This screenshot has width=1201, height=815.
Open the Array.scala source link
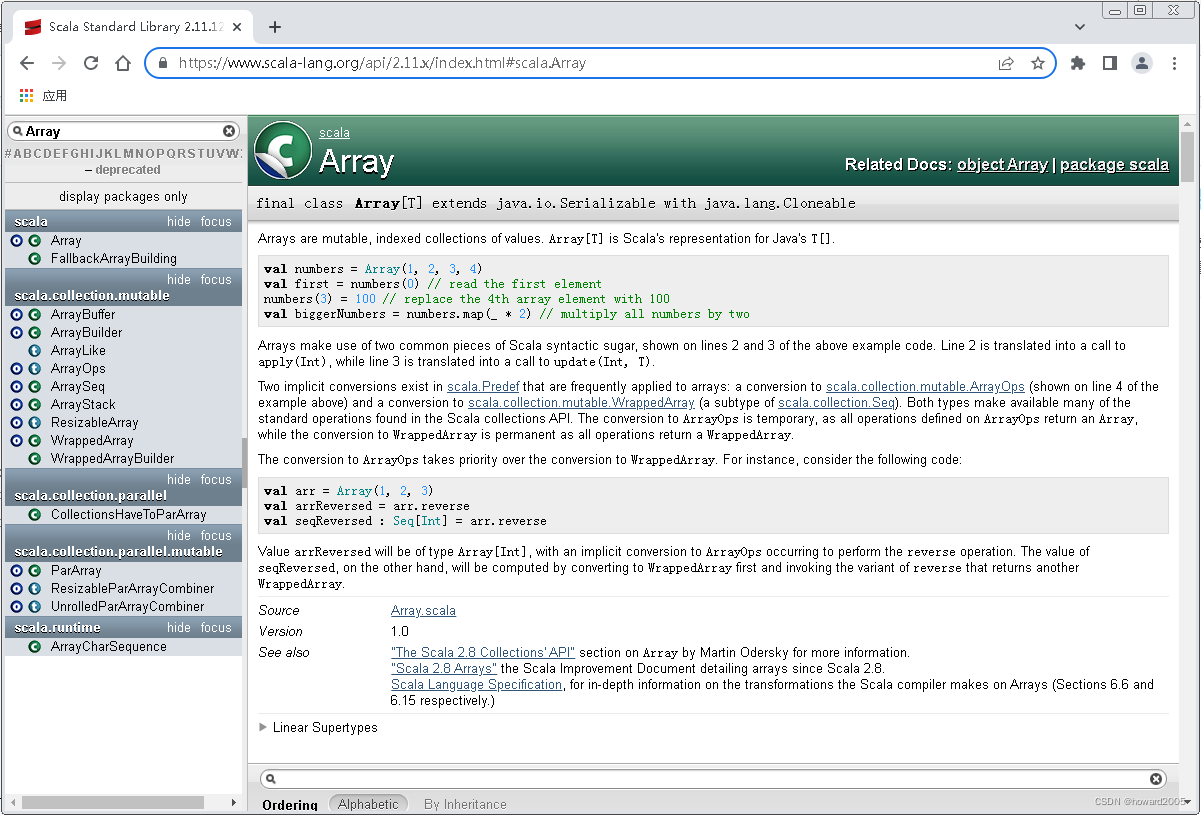[423, 611]
